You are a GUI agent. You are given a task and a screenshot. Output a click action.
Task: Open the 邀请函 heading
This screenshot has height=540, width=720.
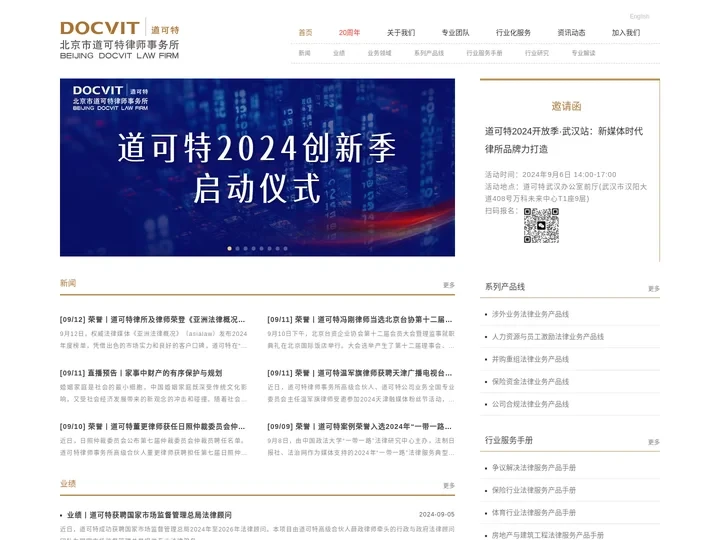pyautogui.click(x=566, y=107)
